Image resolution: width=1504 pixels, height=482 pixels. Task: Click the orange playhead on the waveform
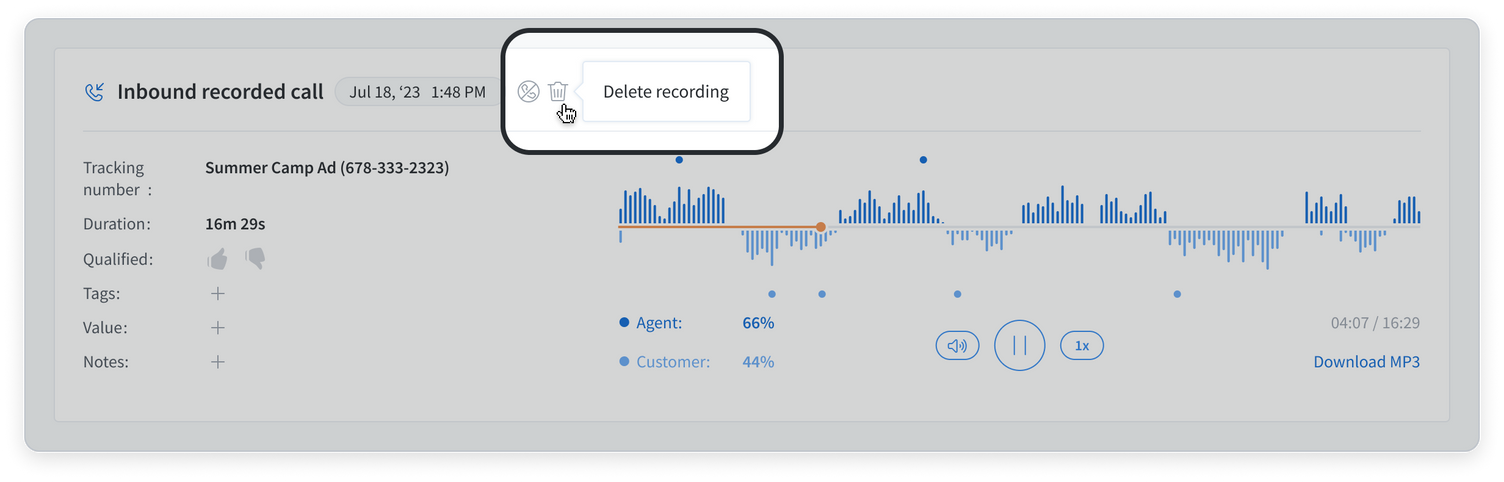[x=821, y=227]
